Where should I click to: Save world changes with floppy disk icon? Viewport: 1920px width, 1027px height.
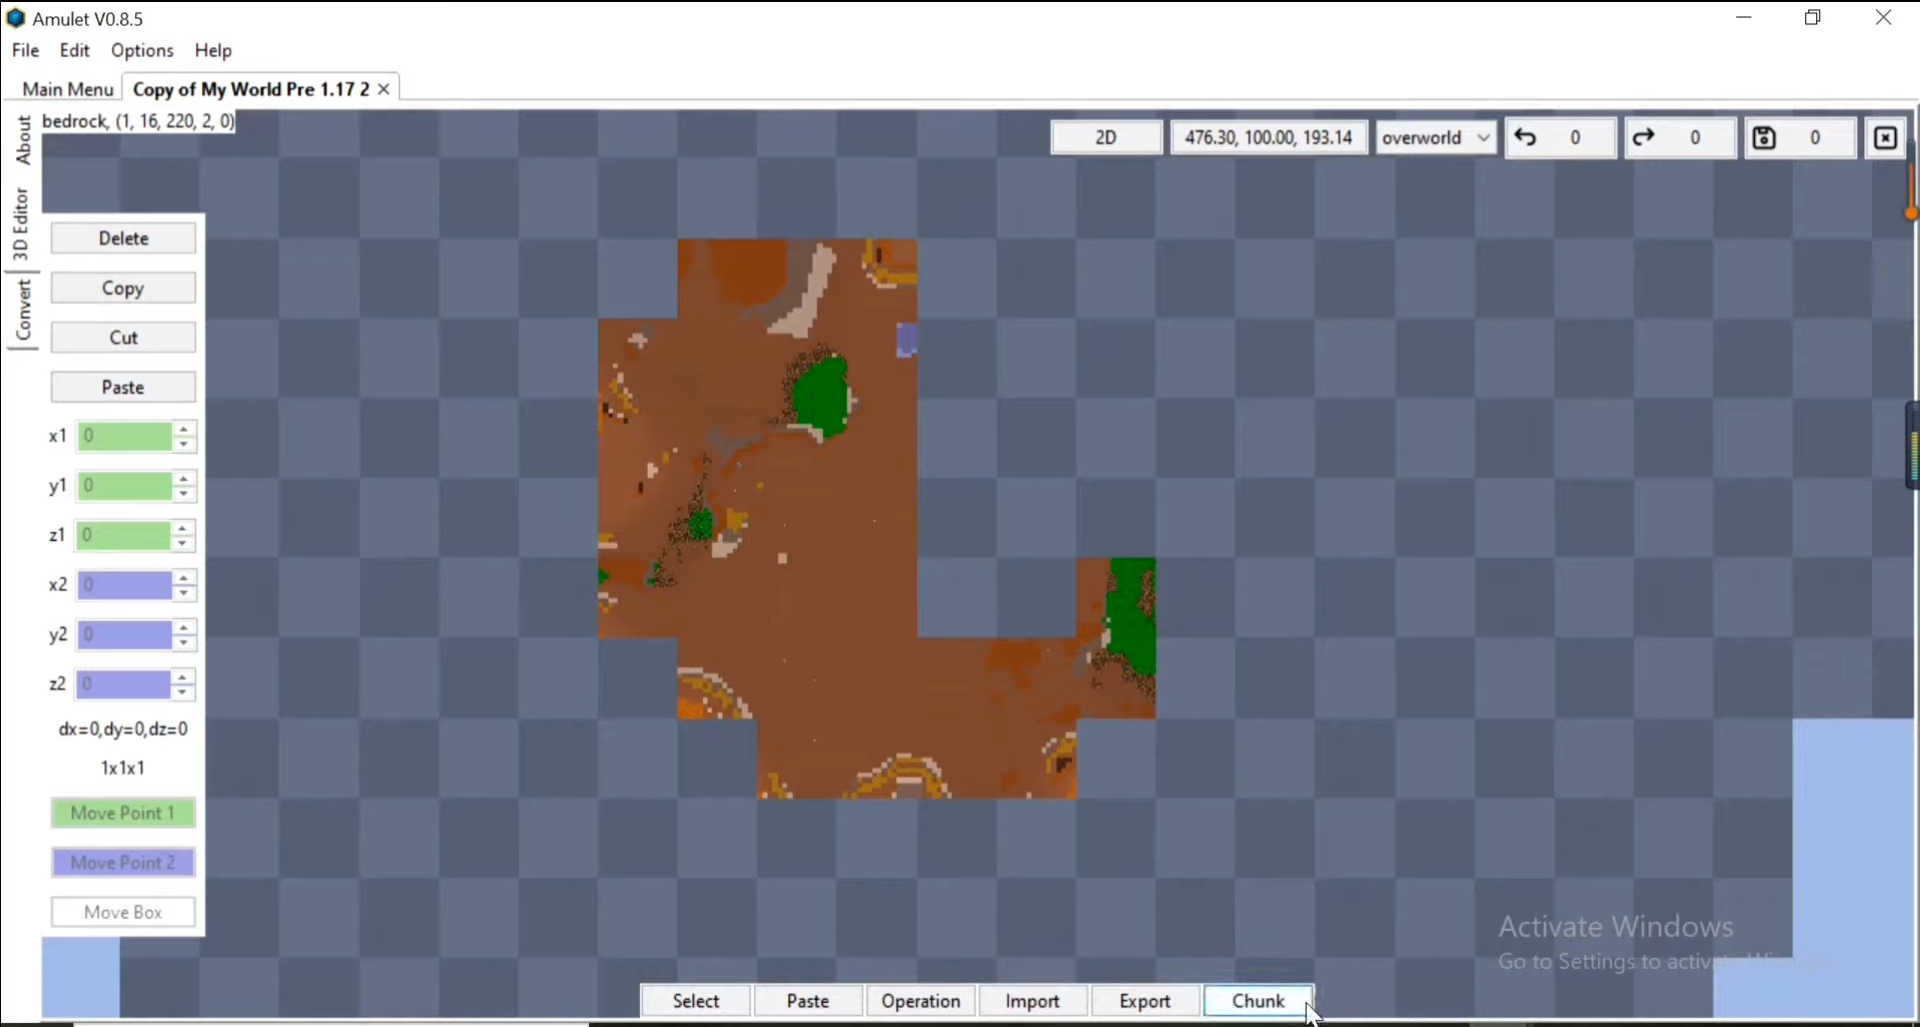[x=1763, y=137]
